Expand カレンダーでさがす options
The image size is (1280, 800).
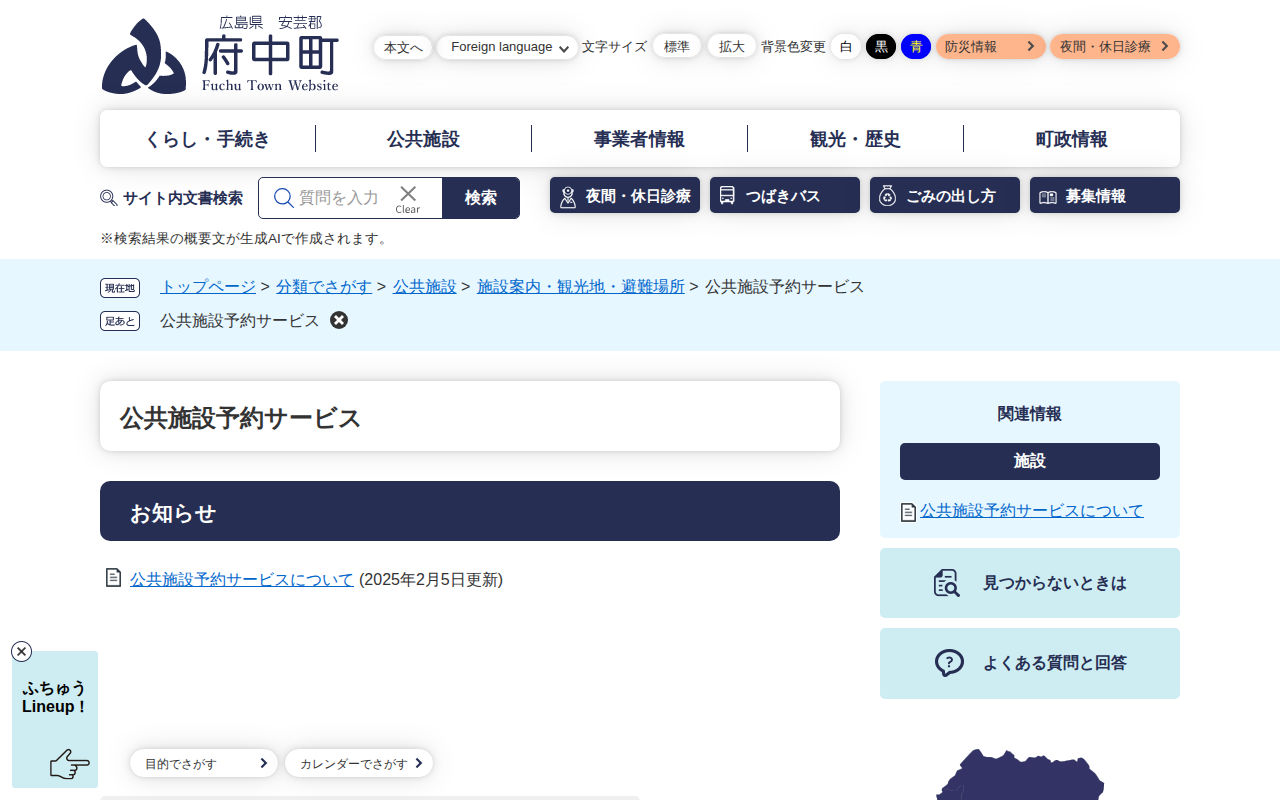(358, 762)
